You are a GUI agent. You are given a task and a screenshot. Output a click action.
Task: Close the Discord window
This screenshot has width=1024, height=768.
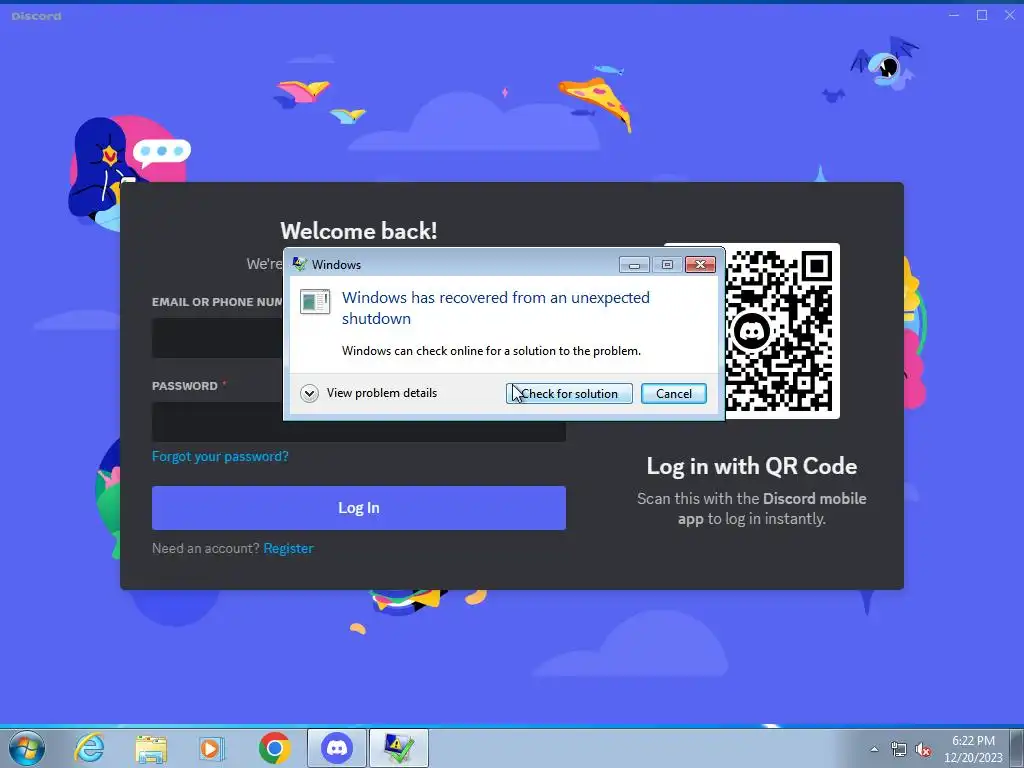(1010, 15)
